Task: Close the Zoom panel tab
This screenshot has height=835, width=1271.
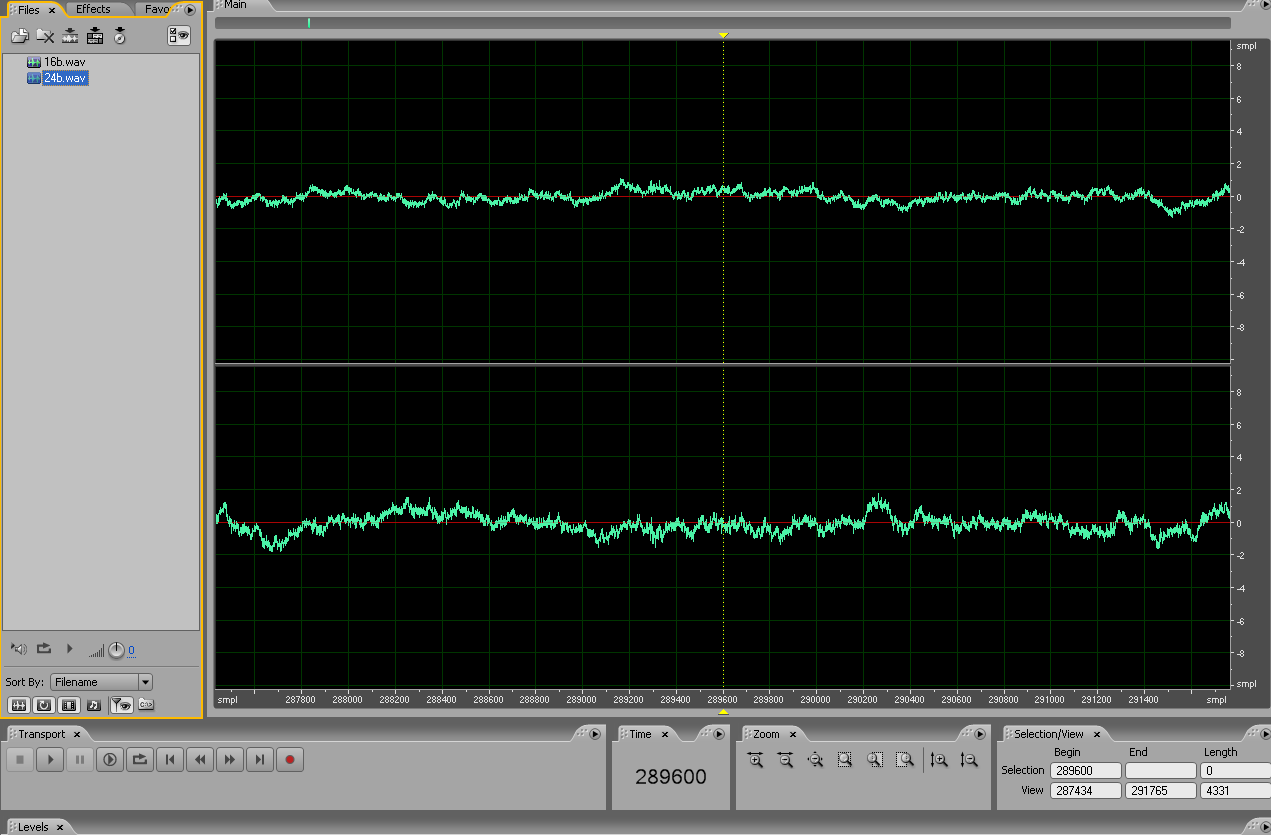Action: (792, 735)
